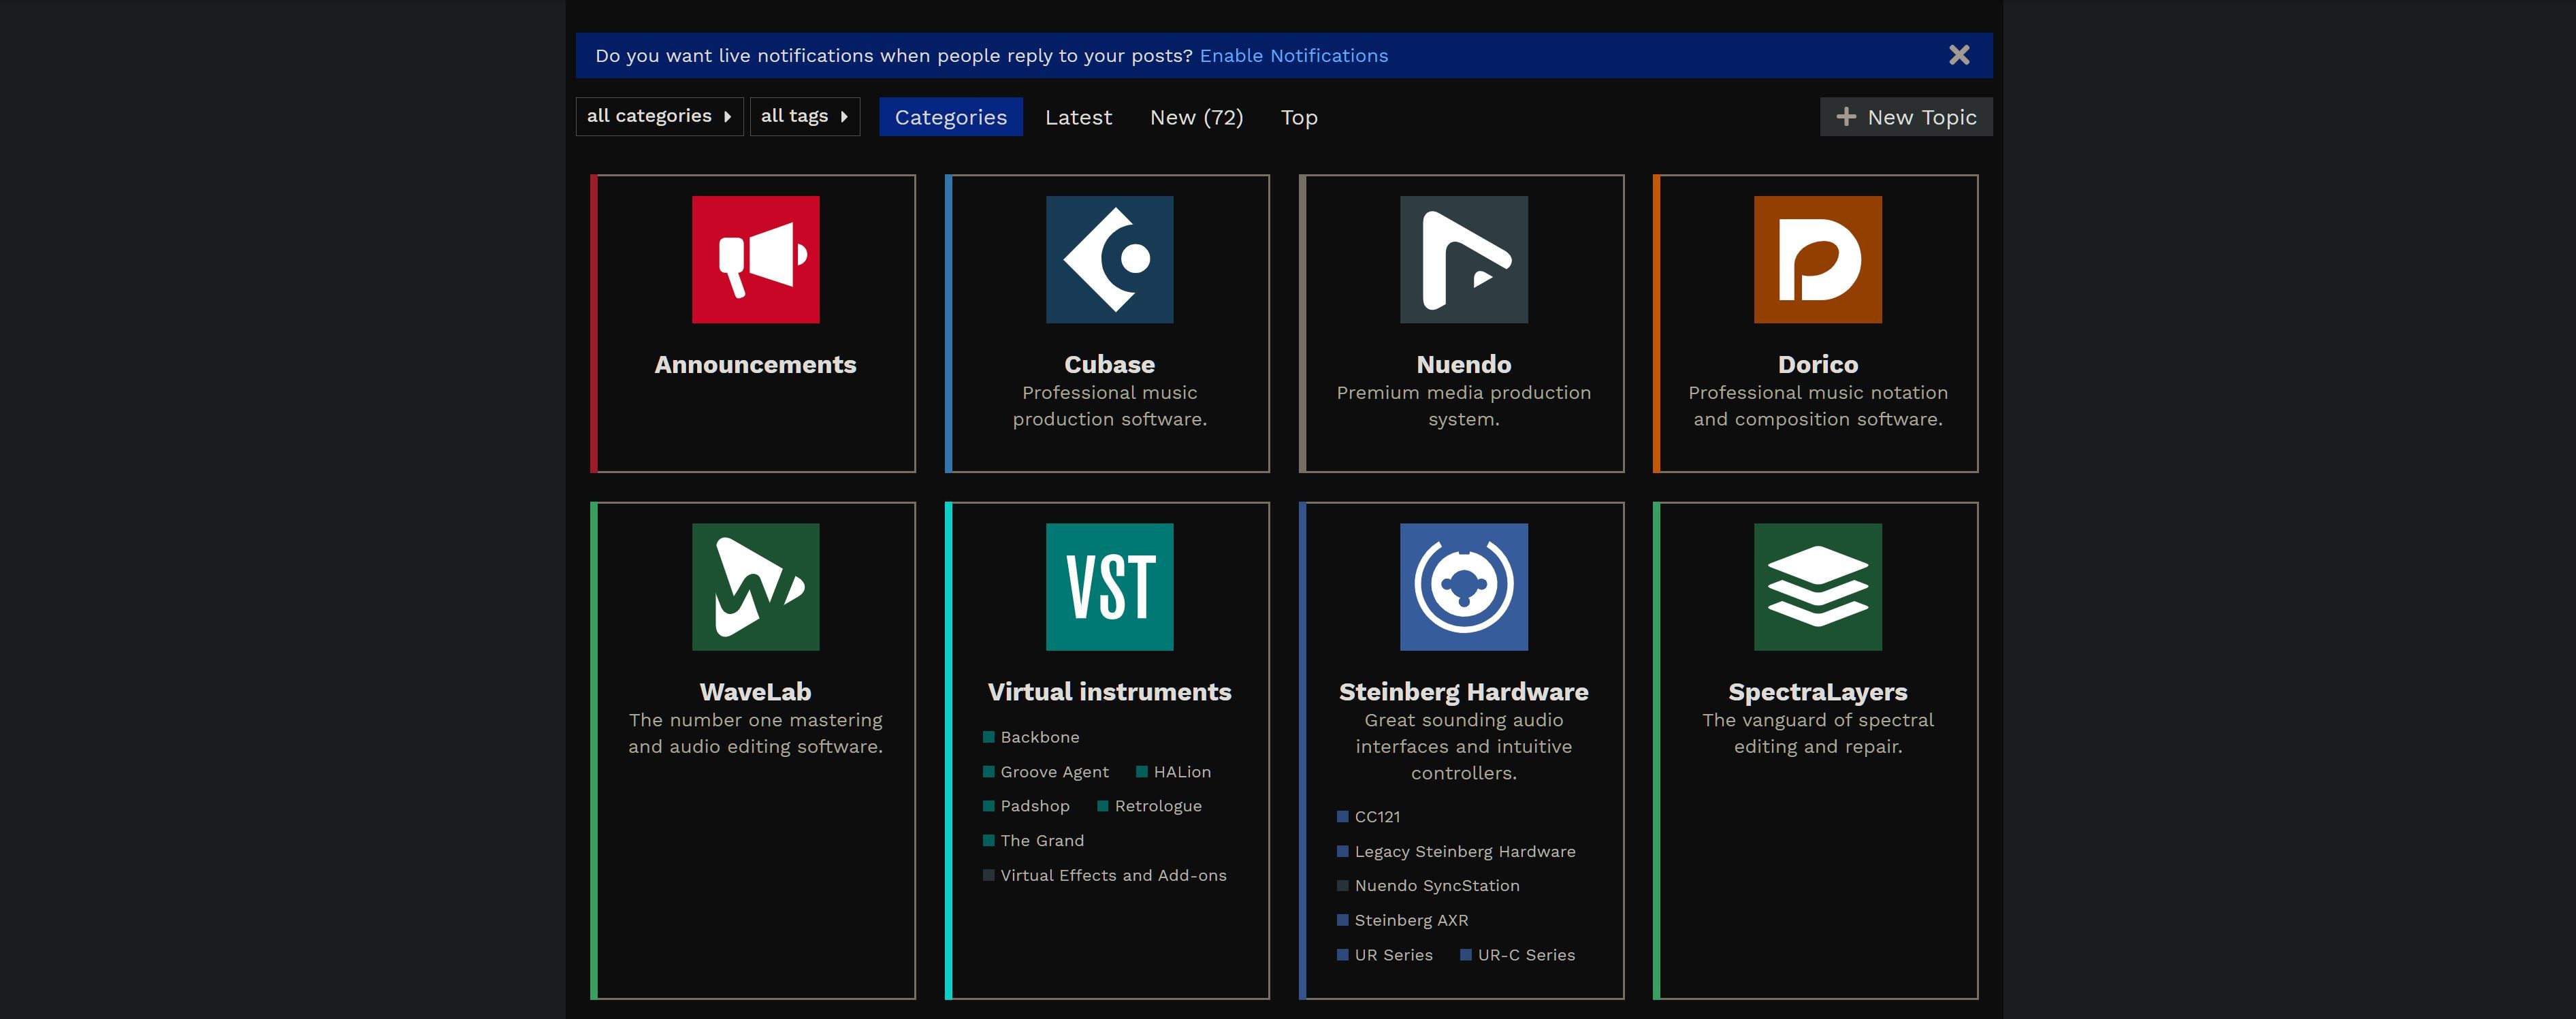
Task: Click the Steinberg Hardware blue icon
Action: coord(1463,587)
